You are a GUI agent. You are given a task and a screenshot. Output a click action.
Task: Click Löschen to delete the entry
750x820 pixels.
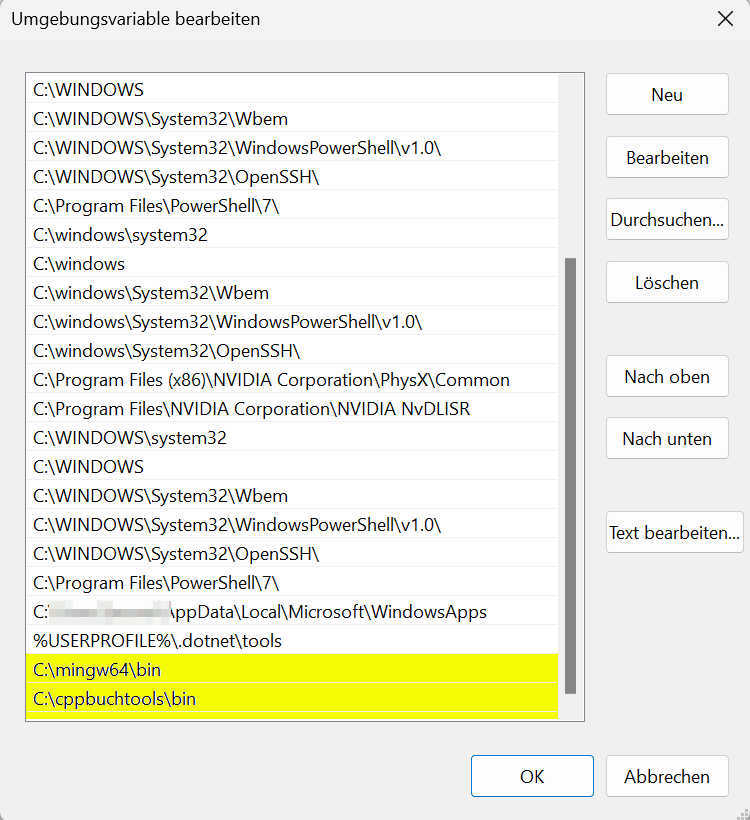coord(666,283)
